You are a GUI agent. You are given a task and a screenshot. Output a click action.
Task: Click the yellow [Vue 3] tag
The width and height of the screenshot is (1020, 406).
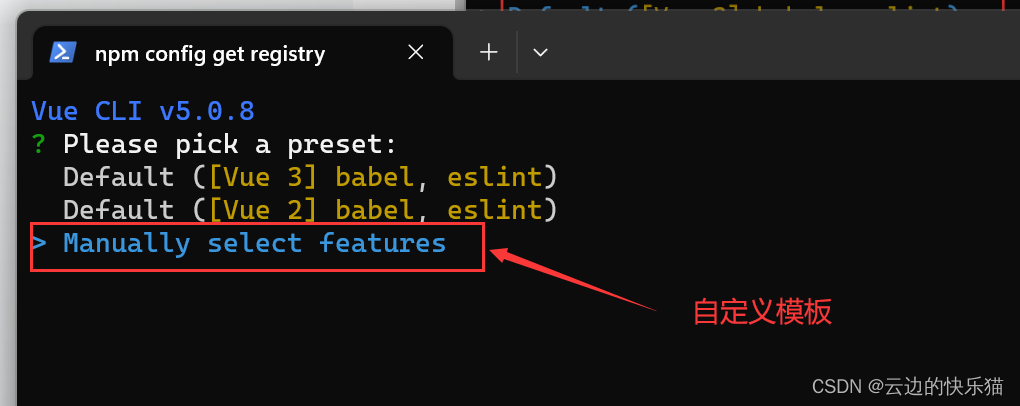pyautogui.click(x=264, y=177)
